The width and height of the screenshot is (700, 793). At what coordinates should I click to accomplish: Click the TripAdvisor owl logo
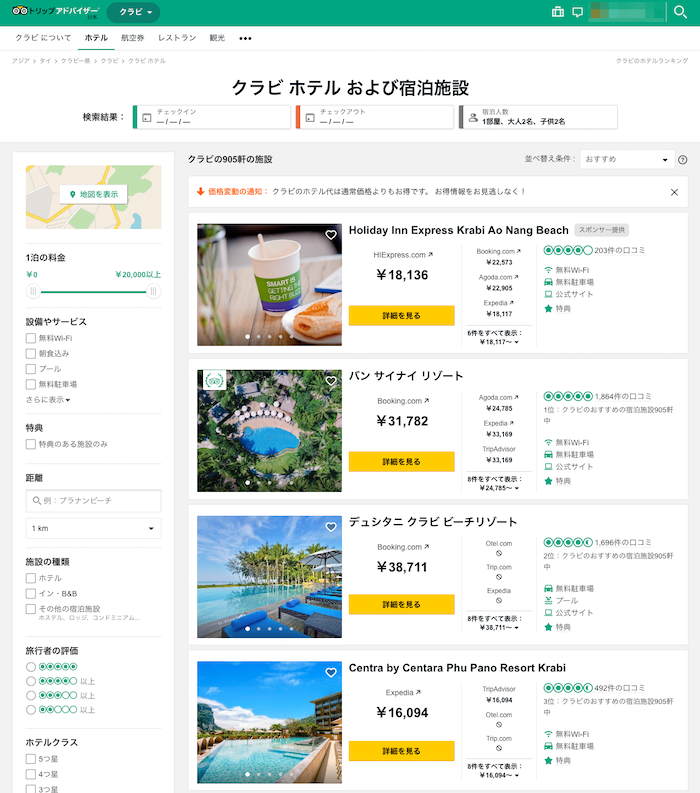coord(20,11)
